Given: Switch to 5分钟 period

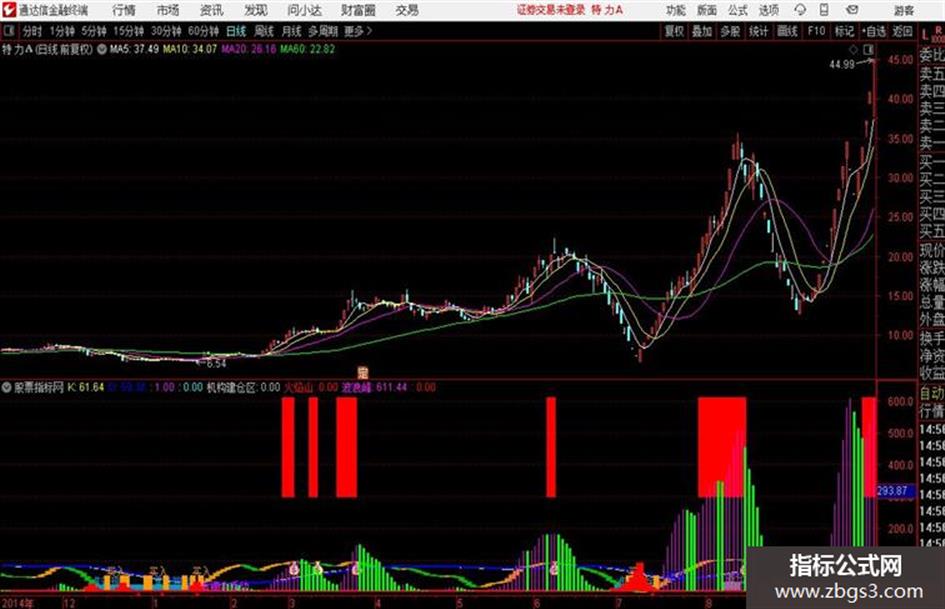Looking at the screenshot, I should pos(94,31).
